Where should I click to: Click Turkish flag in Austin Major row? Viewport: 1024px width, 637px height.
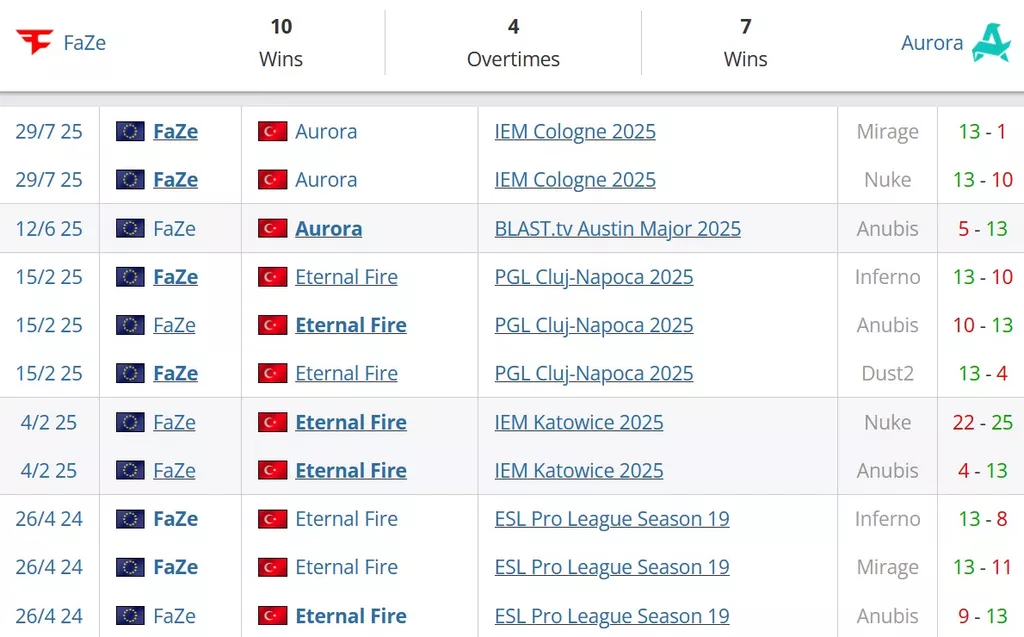coord(272,229)
